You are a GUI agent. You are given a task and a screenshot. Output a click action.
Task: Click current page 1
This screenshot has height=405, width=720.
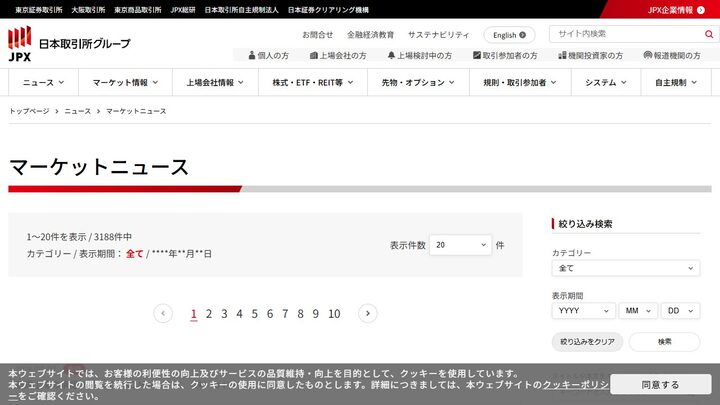[x=194, y=314]
